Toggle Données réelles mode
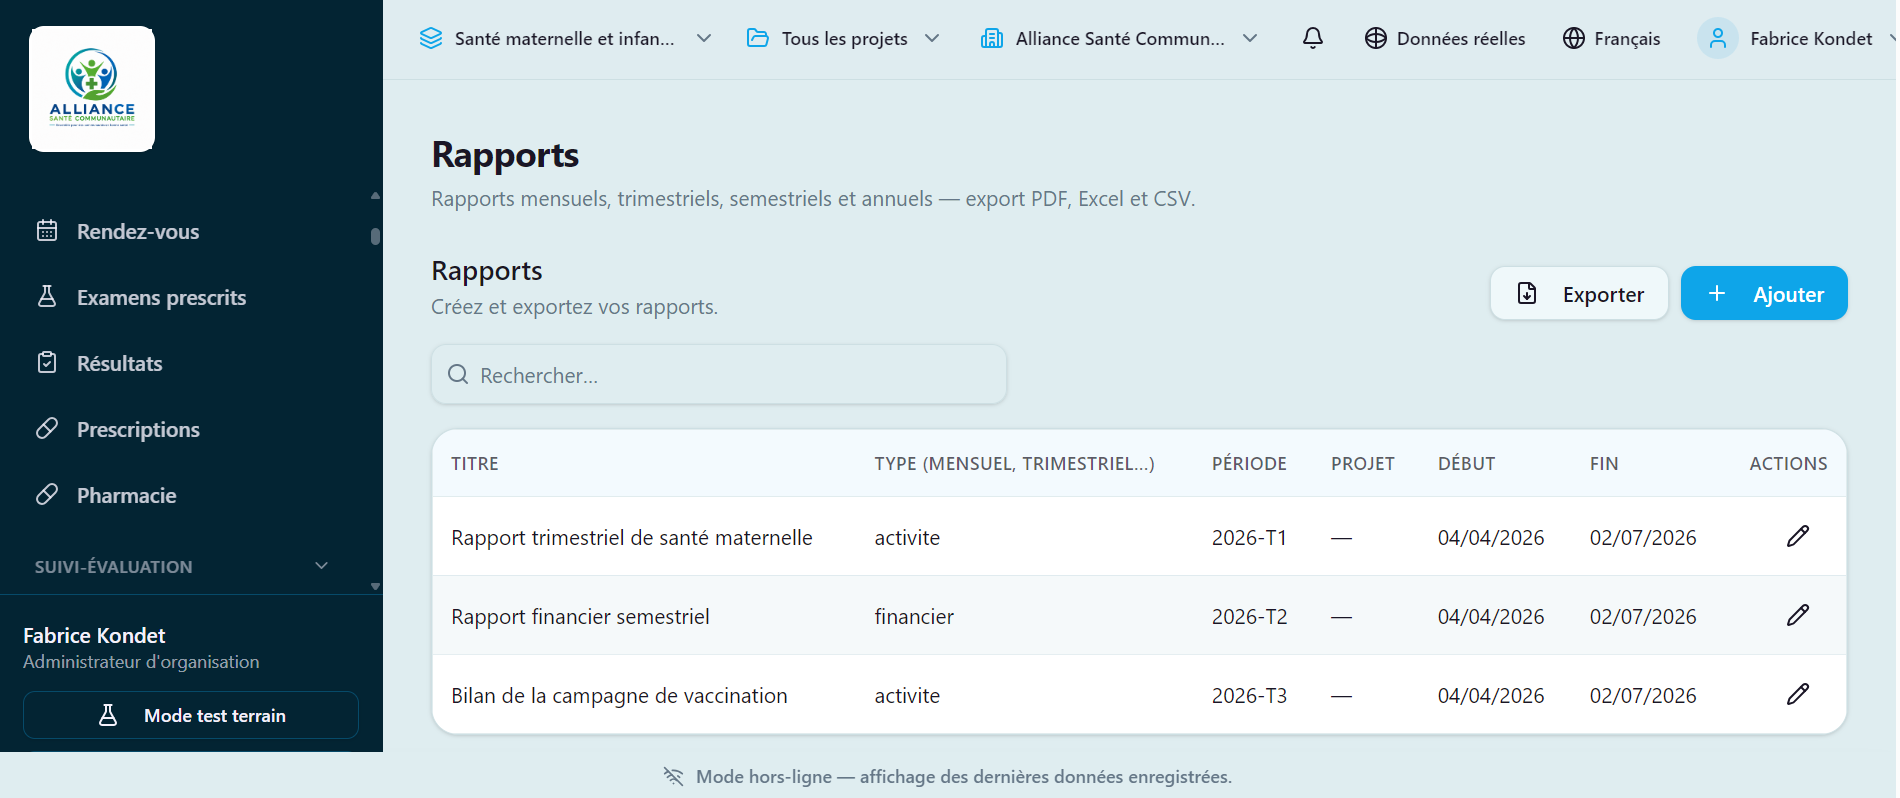Screen dimensions: 1900x798 pyautogui.click(x=1445, y=38)
